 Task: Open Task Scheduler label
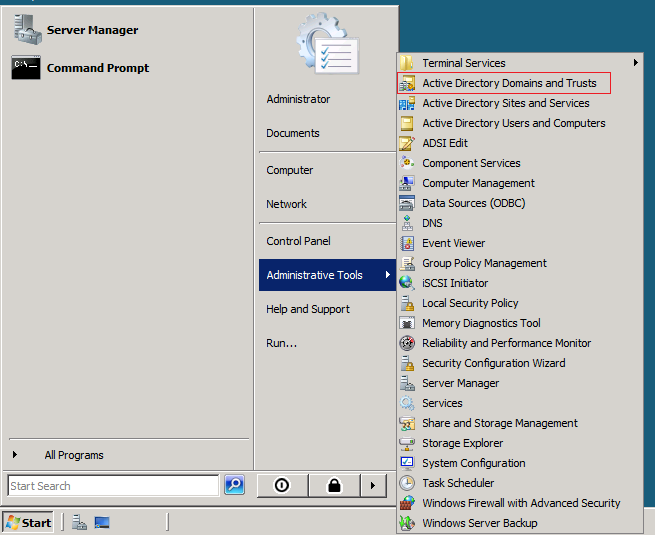tap(458, 483)
